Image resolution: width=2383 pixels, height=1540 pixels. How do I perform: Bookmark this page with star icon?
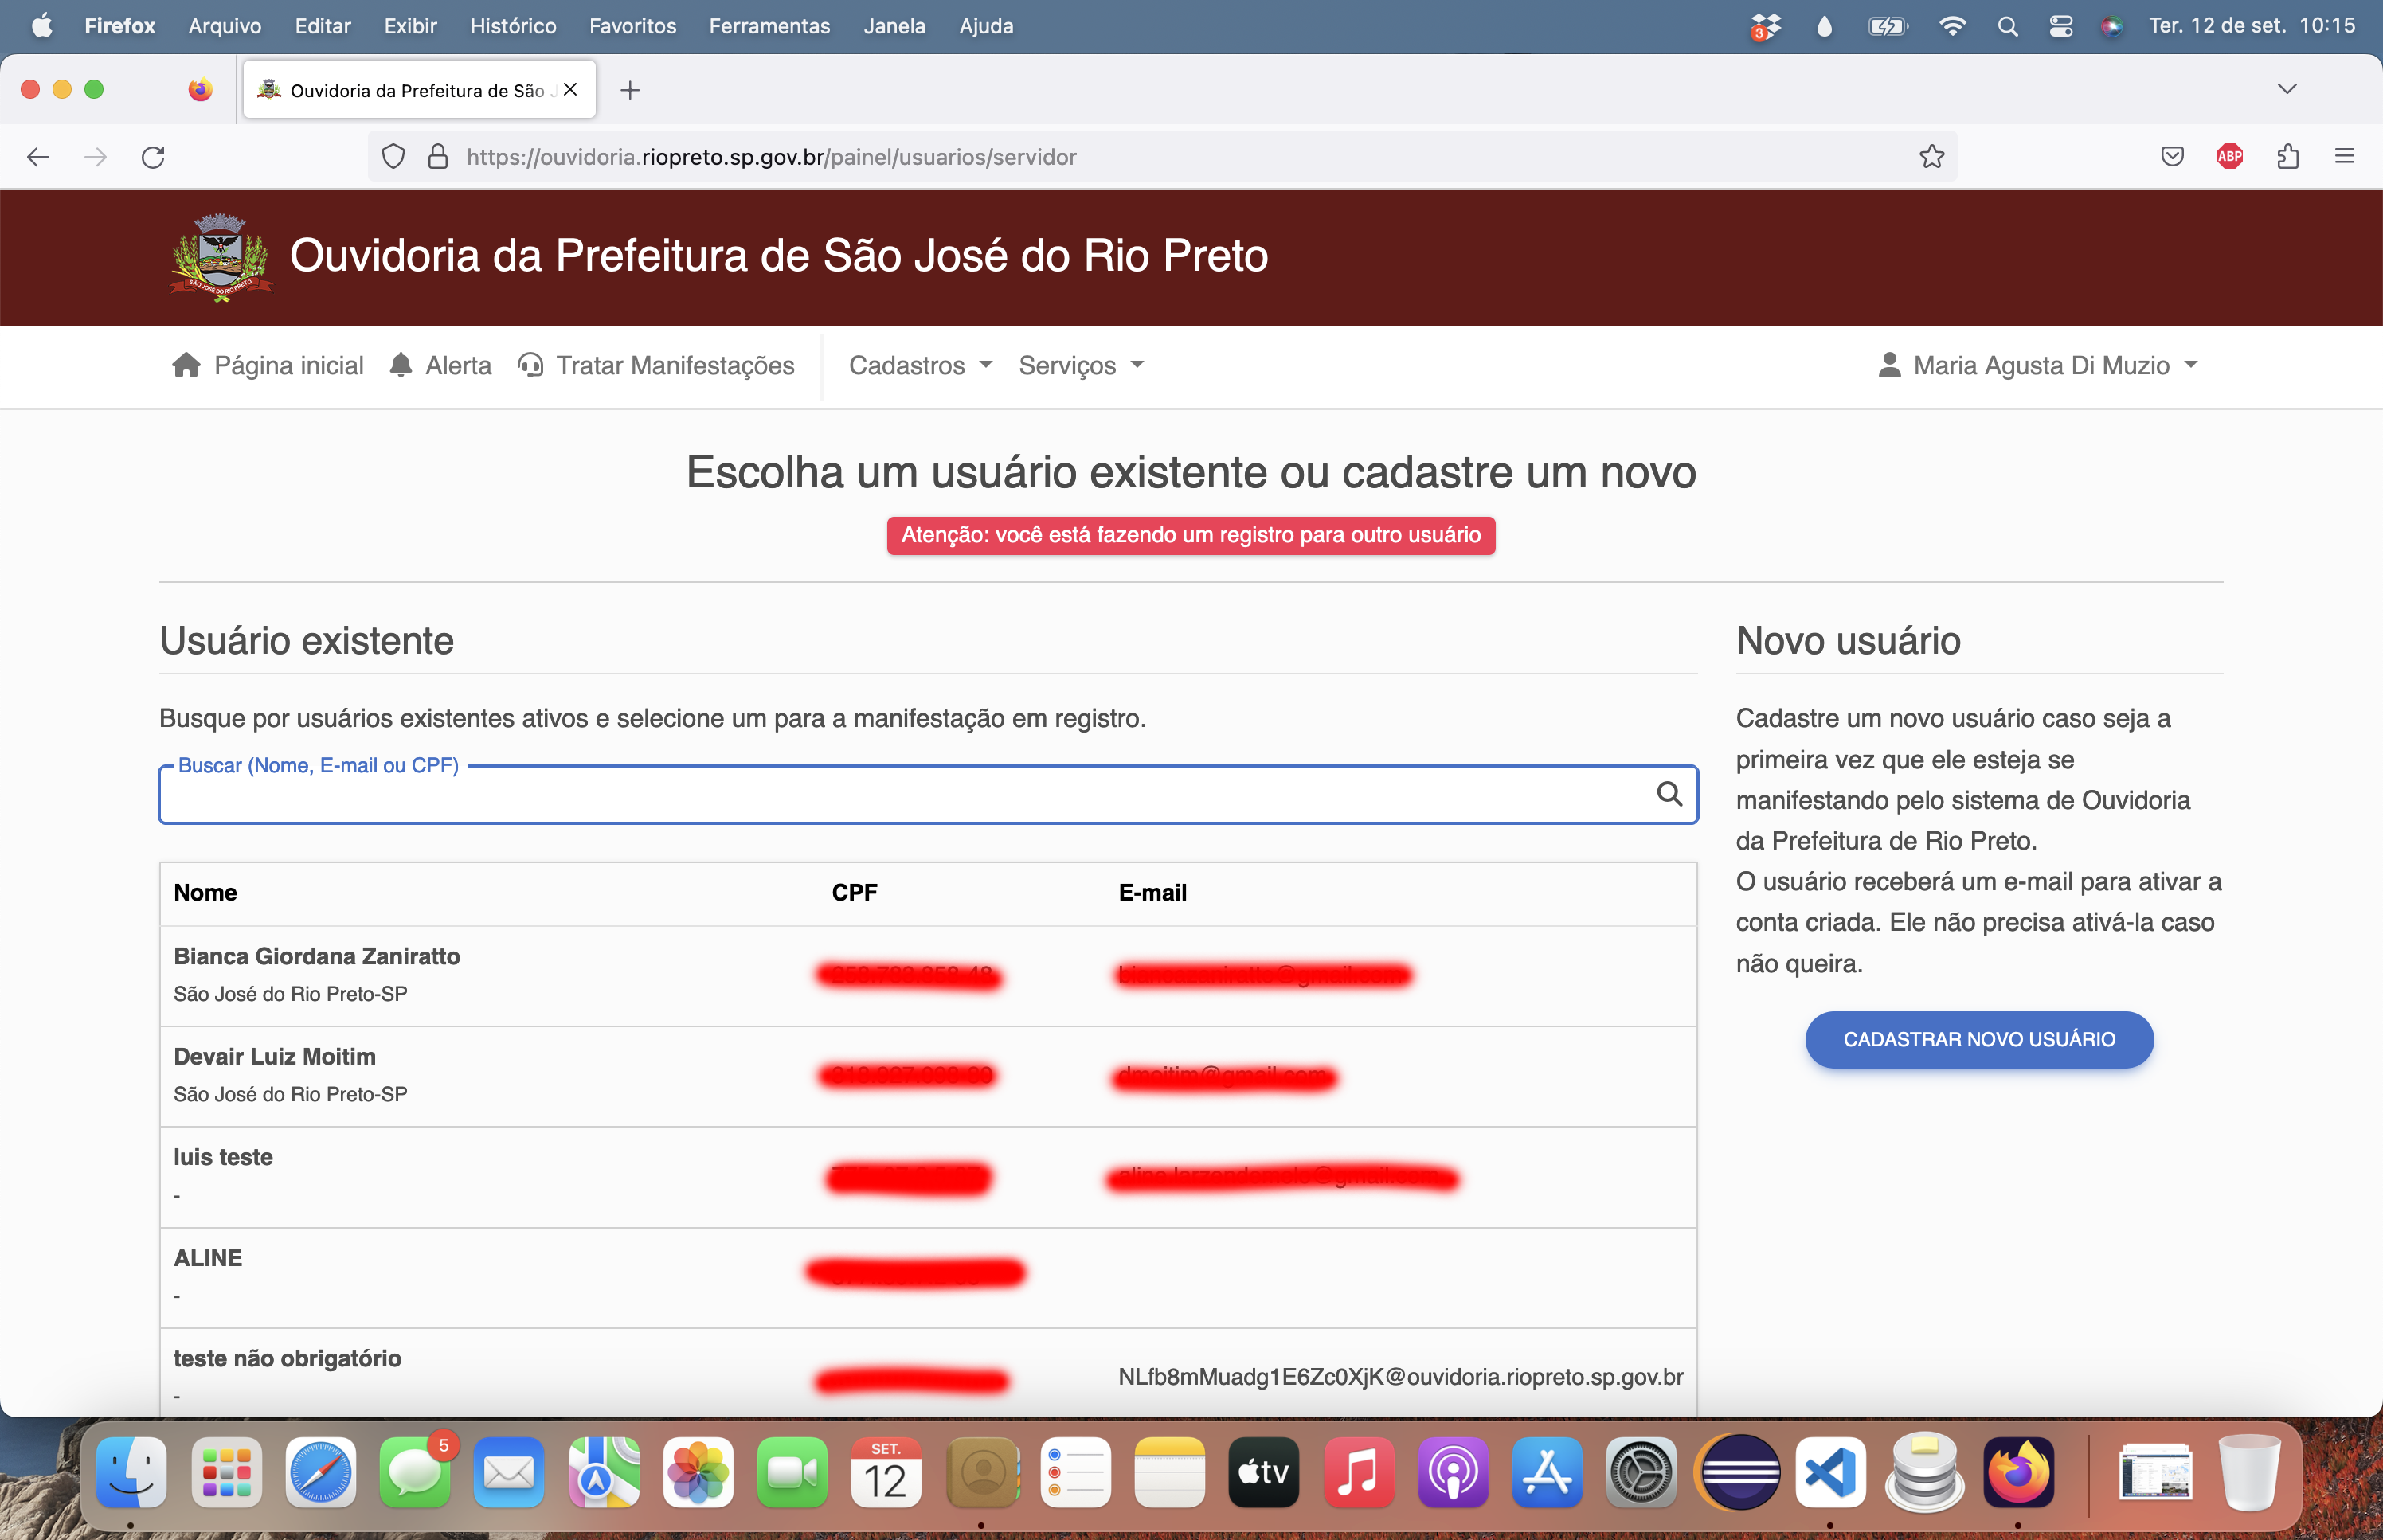click(x=1931, y=157)
